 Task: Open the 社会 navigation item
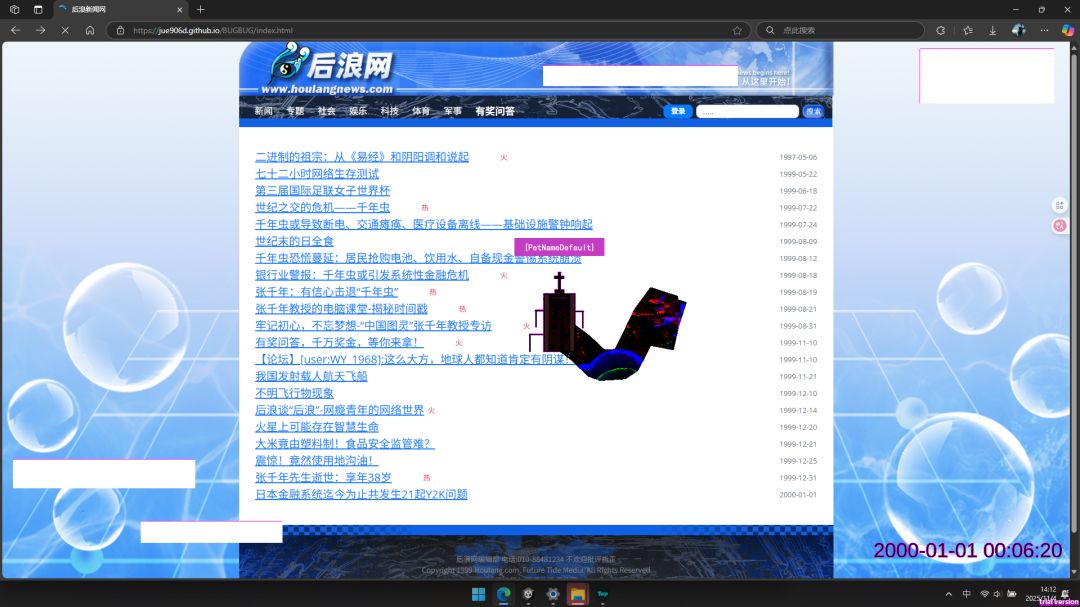[x=326, y=111]
